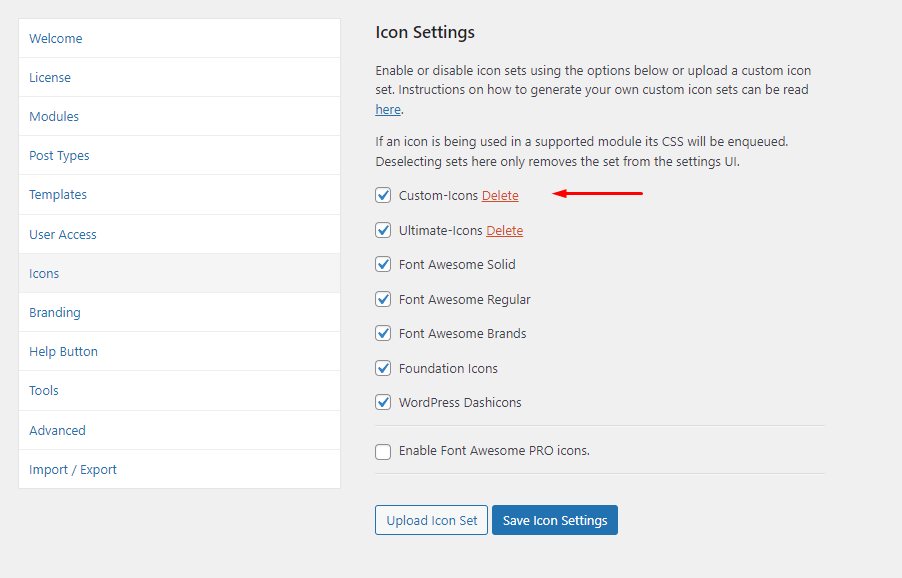Toggle the Font Awesome Solid checkbox
This screenshot has width=902, height=578.
click(383, 264)
